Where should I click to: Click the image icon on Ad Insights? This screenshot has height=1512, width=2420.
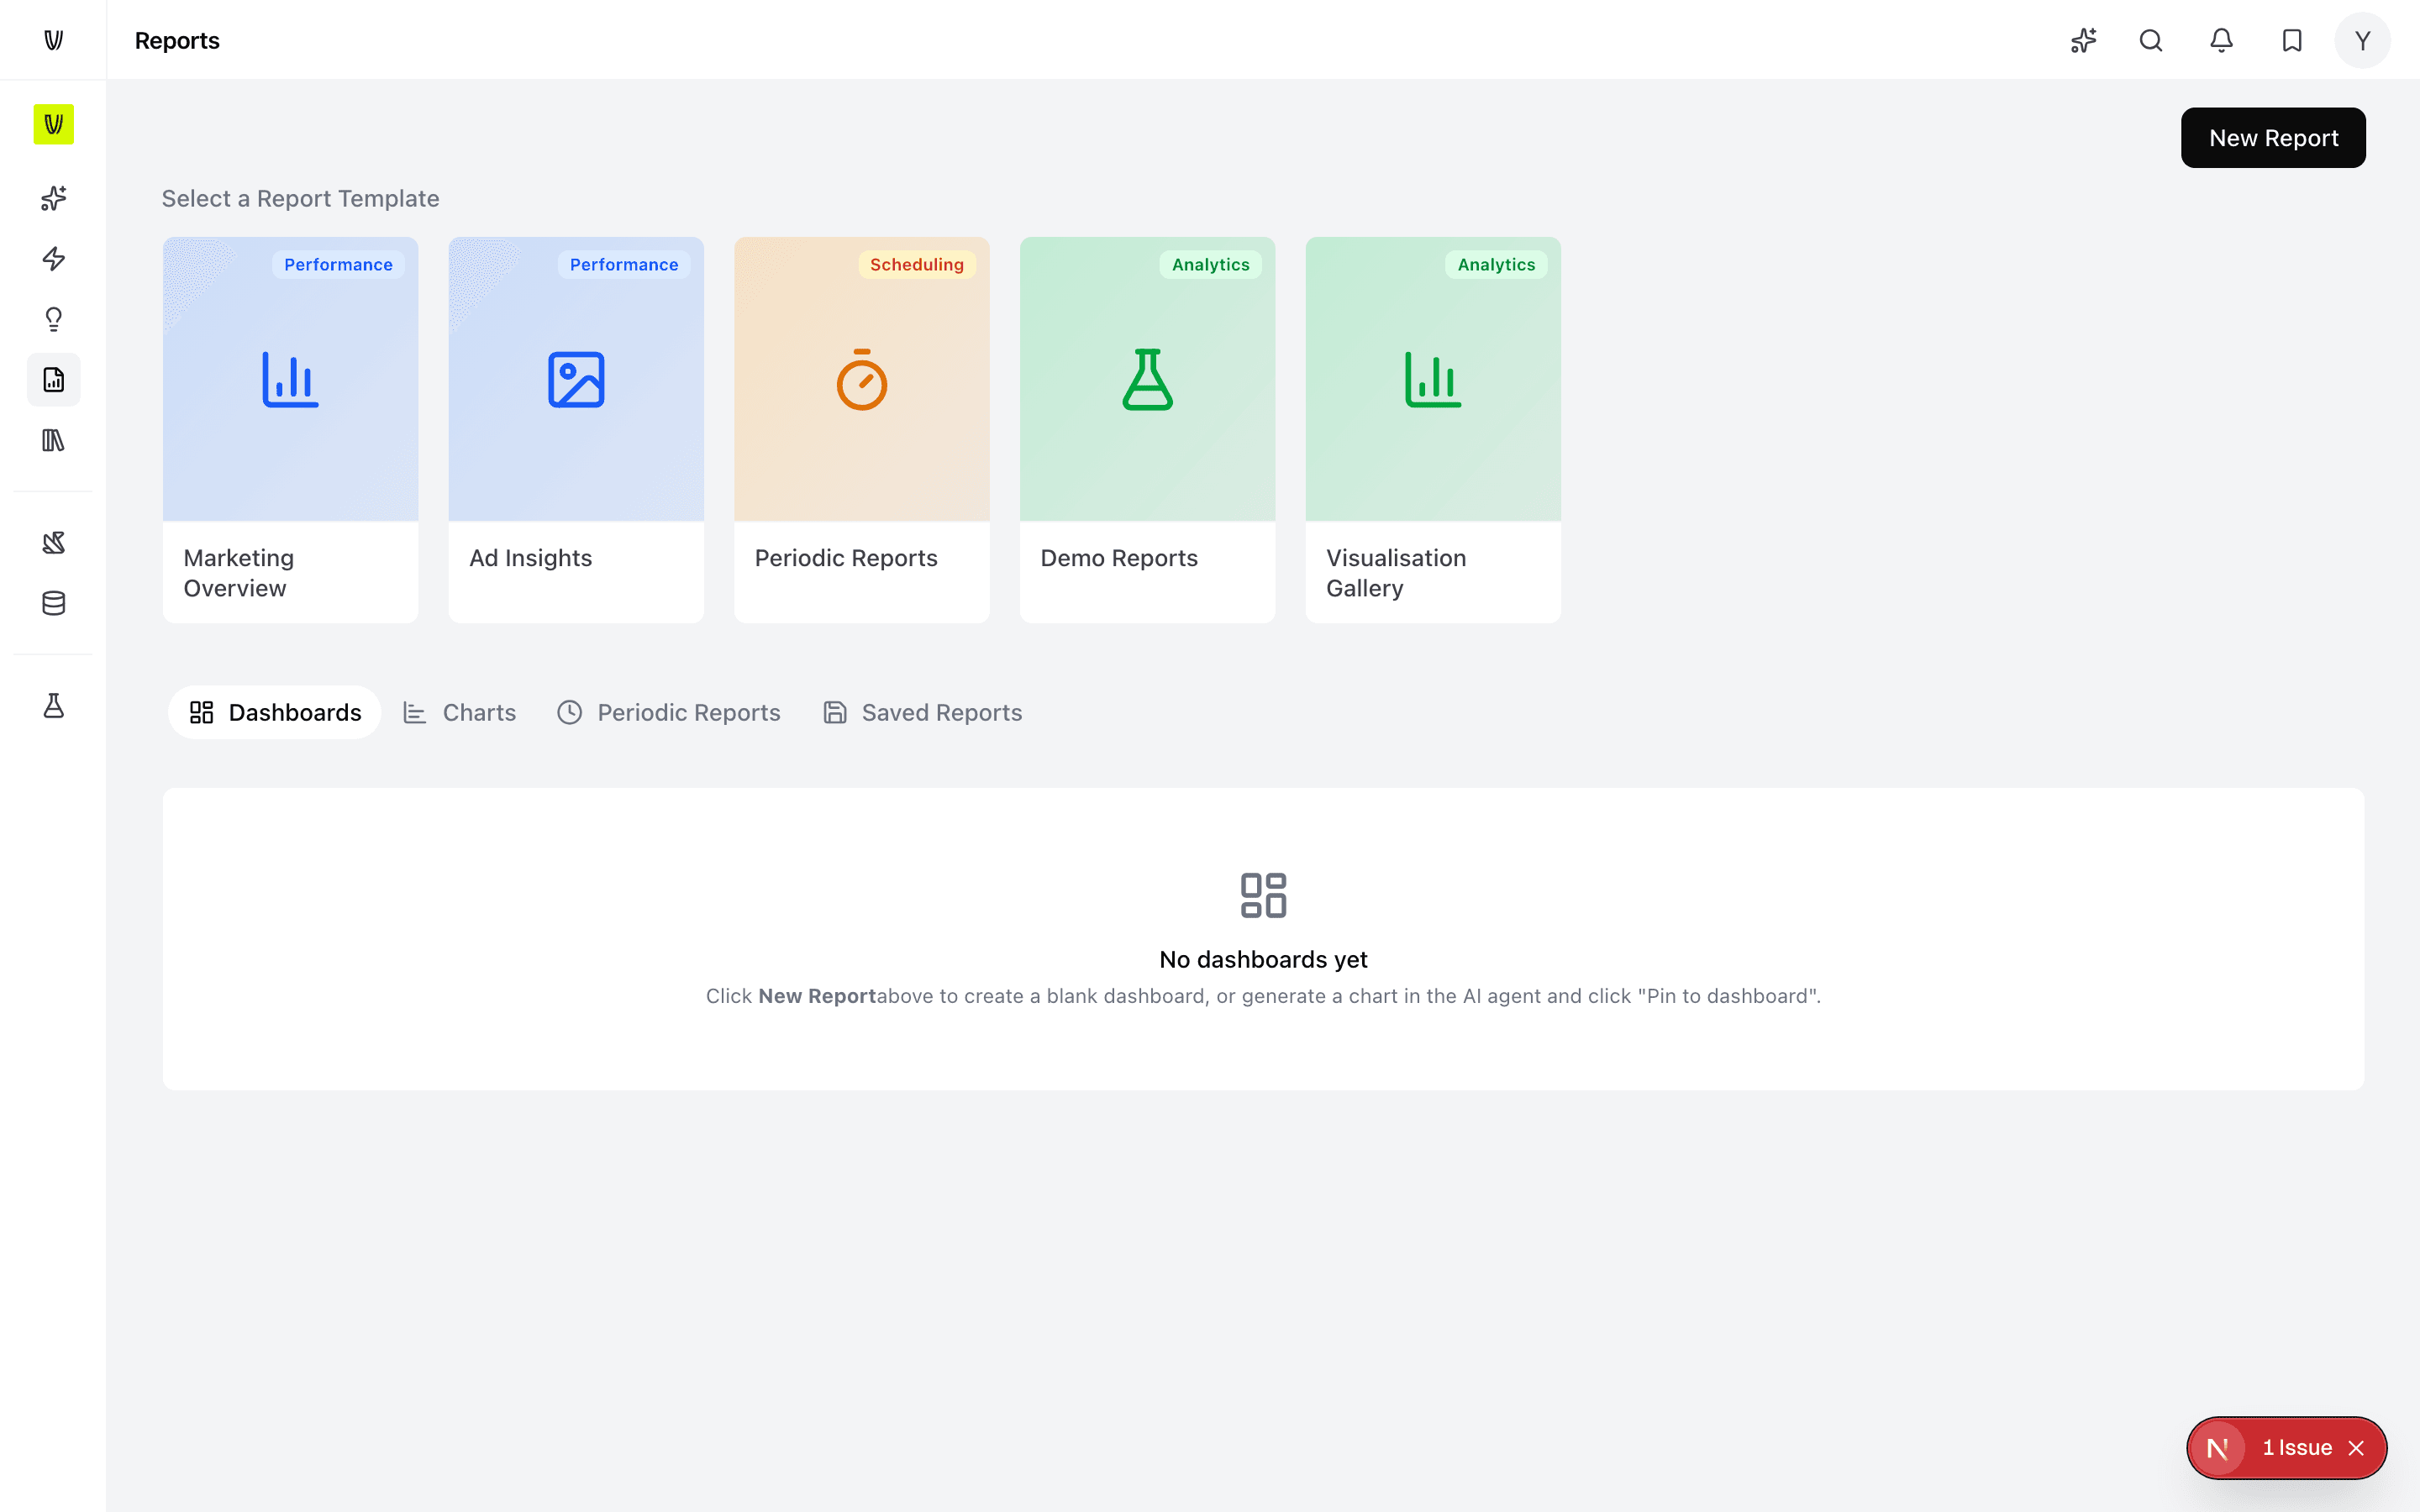[576, 379]
